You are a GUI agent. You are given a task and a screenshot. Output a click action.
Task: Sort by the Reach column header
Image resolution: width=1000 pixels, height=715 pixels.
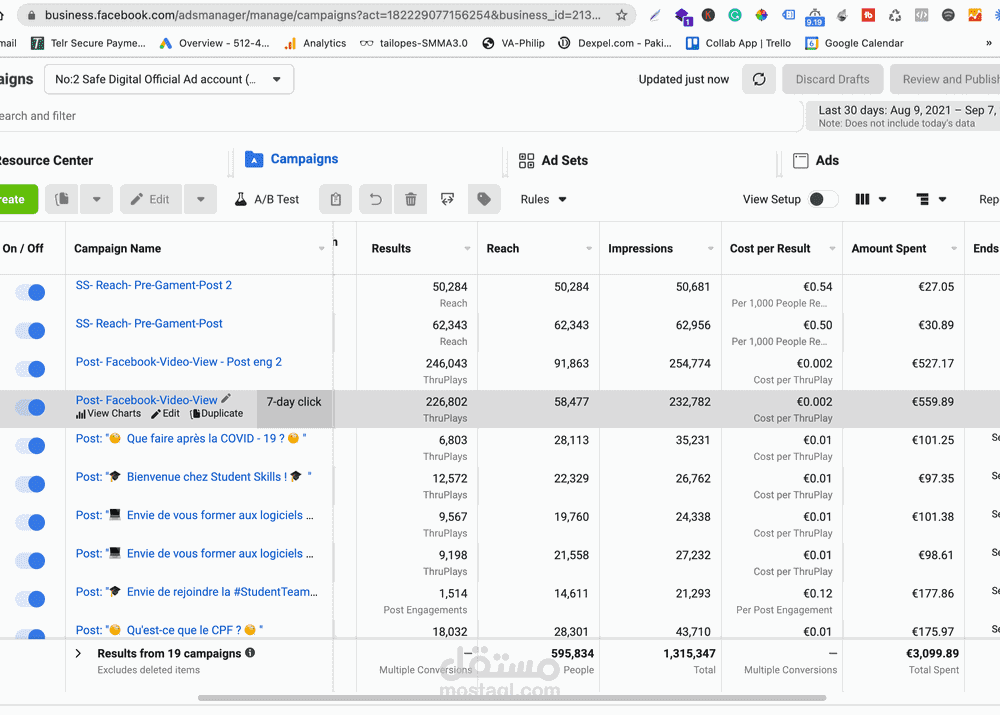click(503, 248)
